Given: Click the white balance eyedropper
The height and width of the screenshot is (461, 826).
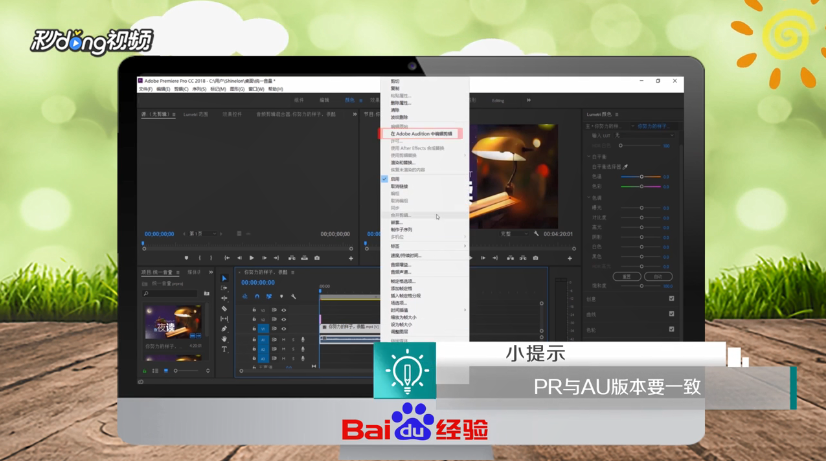Looking at the screenshot, I should tap(625, 167).
